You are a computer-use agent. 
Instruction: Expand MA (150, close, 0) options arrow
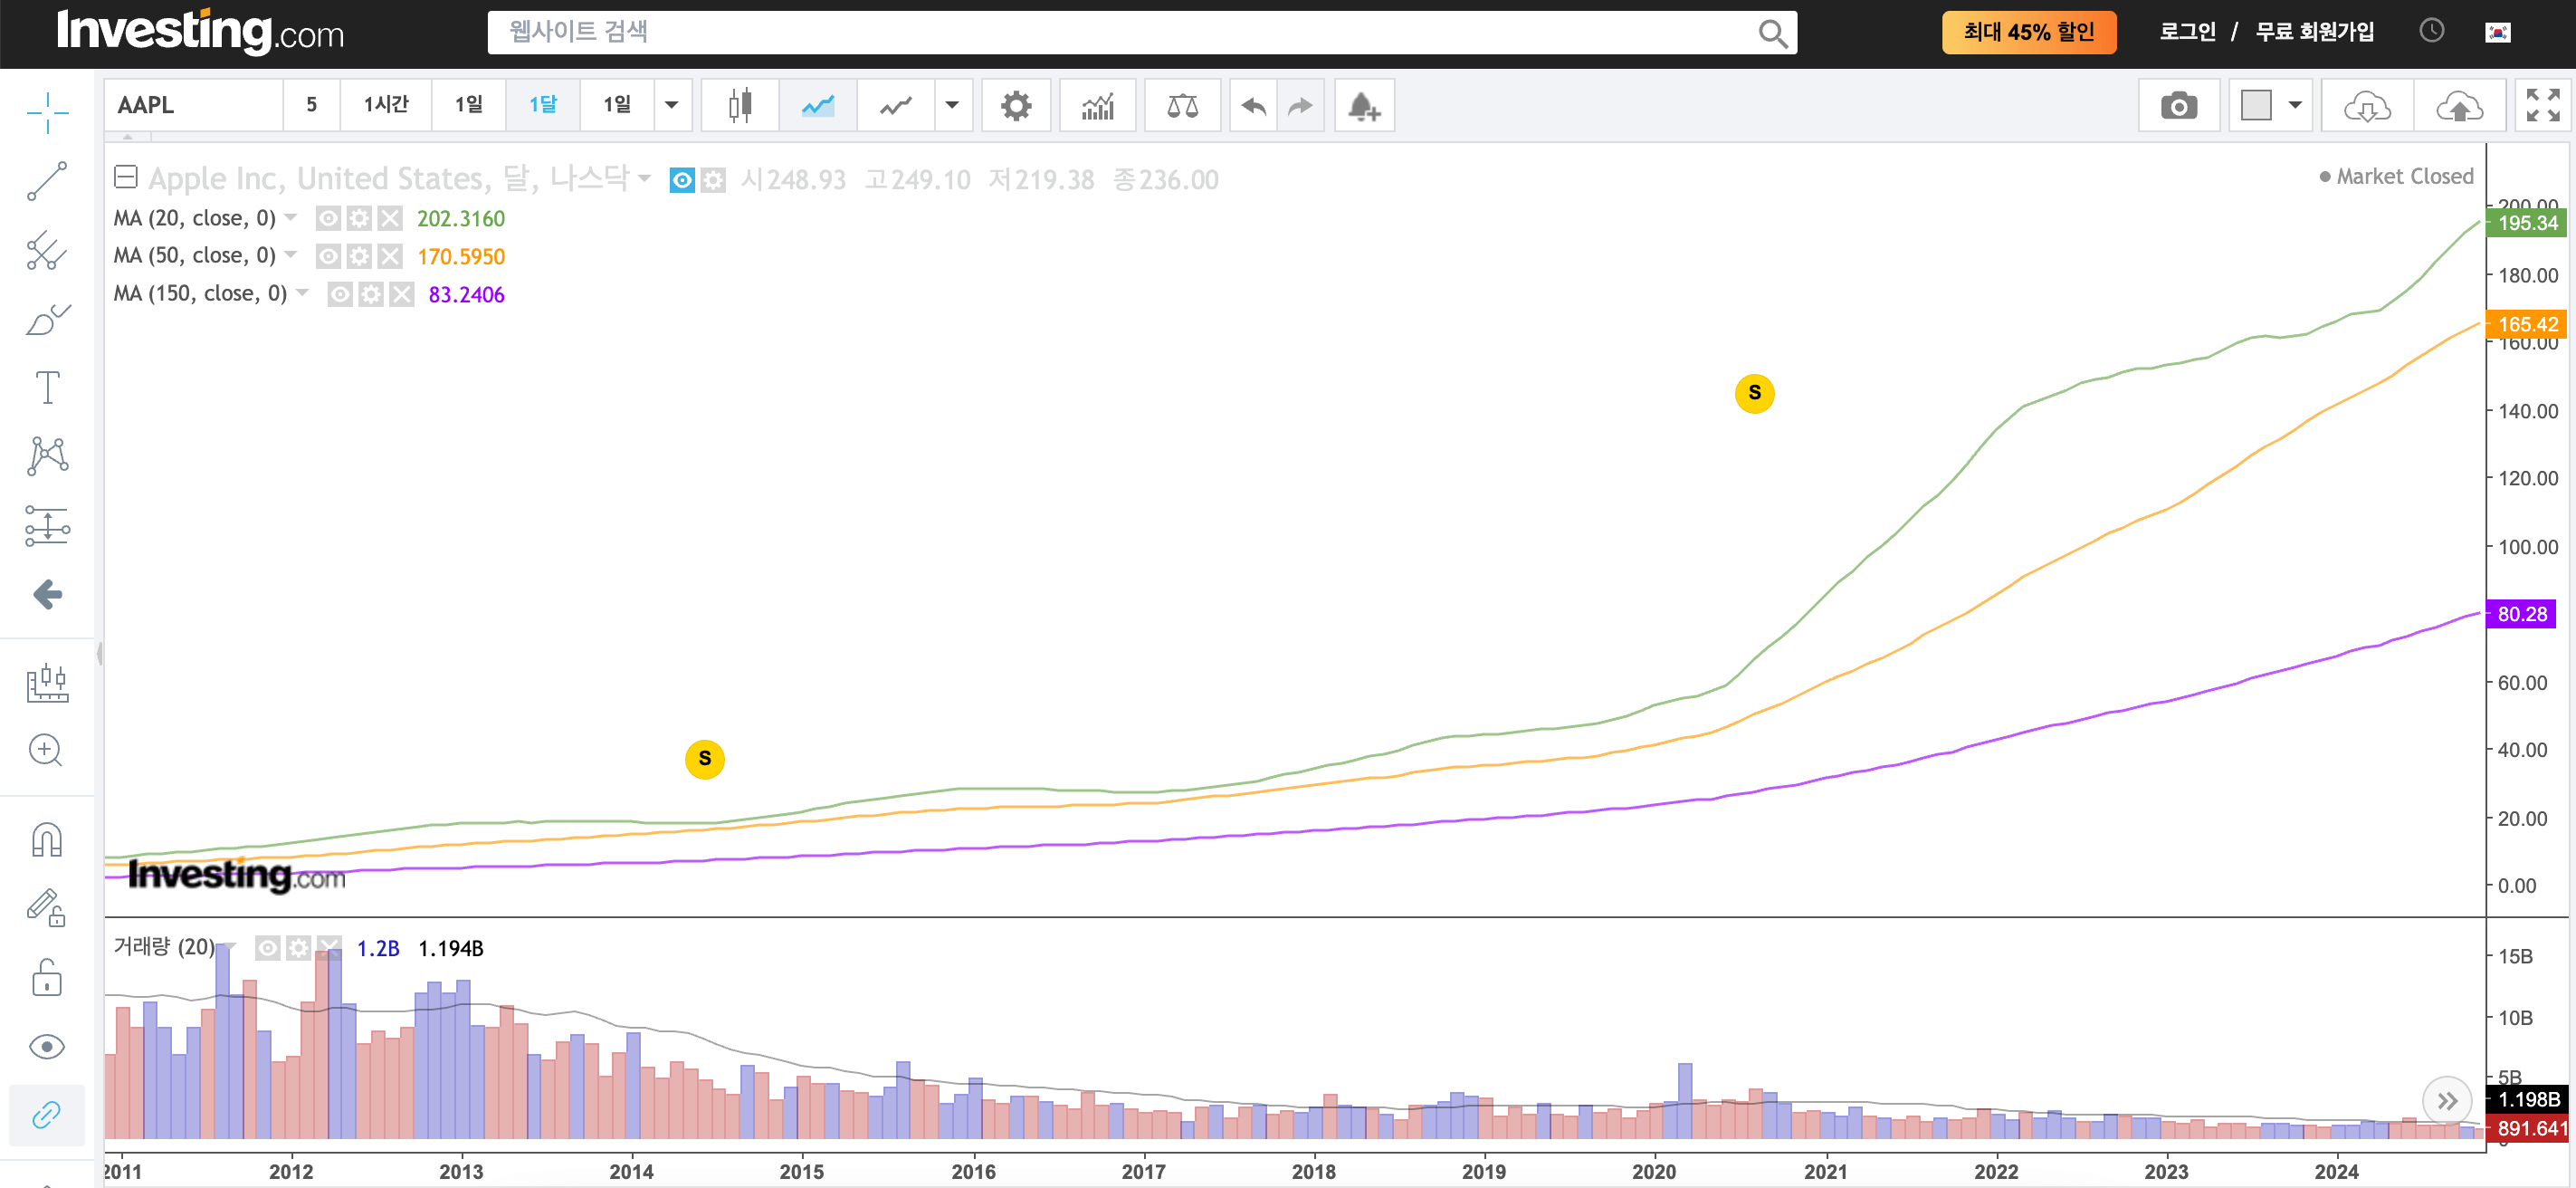coord(303,293)
